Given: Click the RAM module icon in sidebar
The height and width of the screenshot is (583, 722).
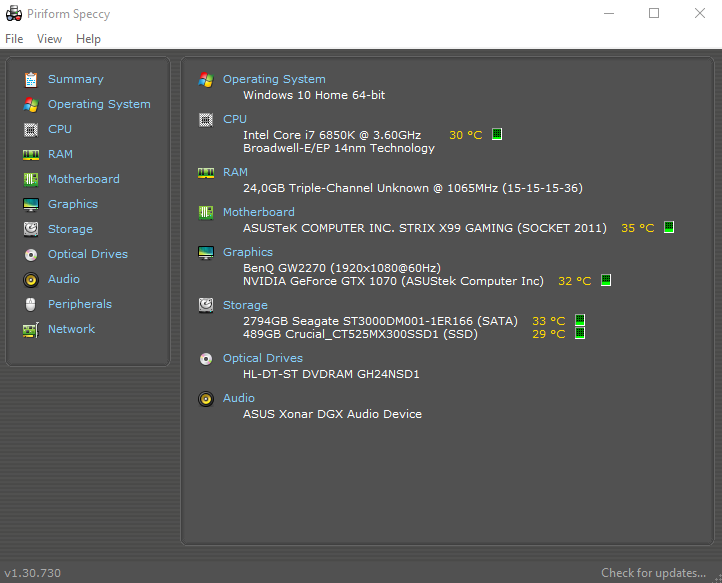Looking at the screenshot, I should (30, 154).
